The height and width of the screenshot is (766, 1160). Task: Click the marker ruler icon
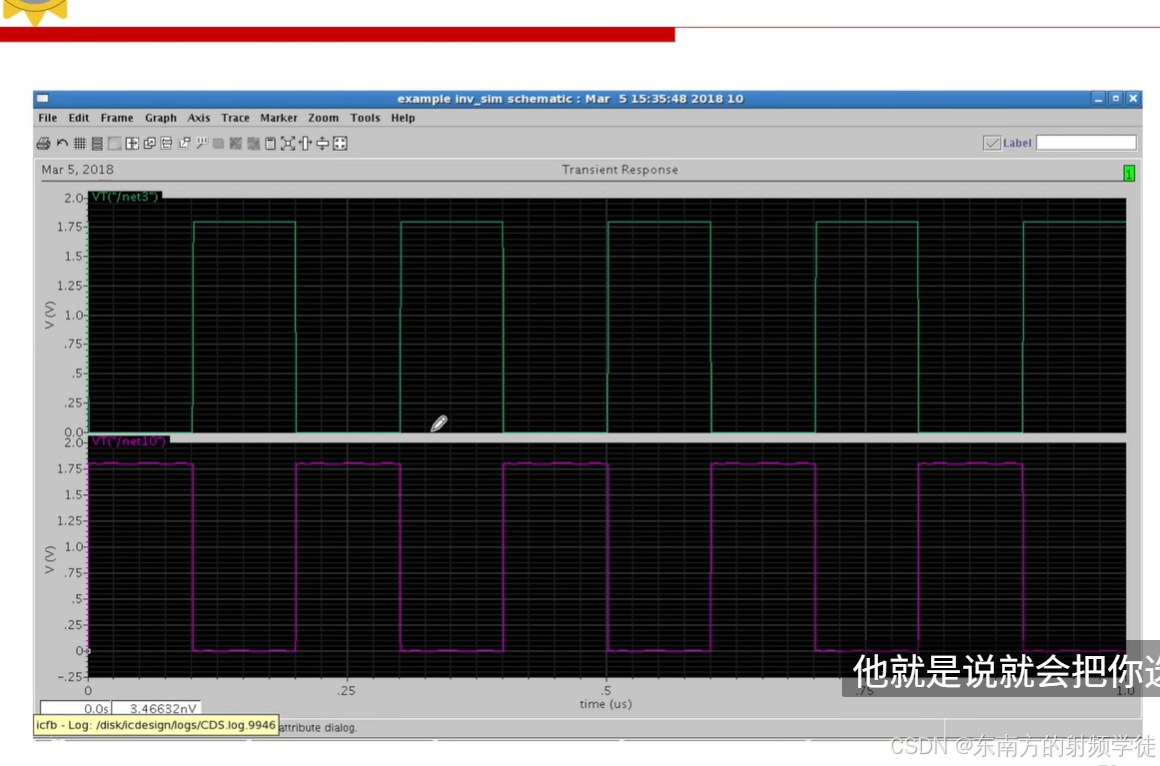[x=201, y=144]
